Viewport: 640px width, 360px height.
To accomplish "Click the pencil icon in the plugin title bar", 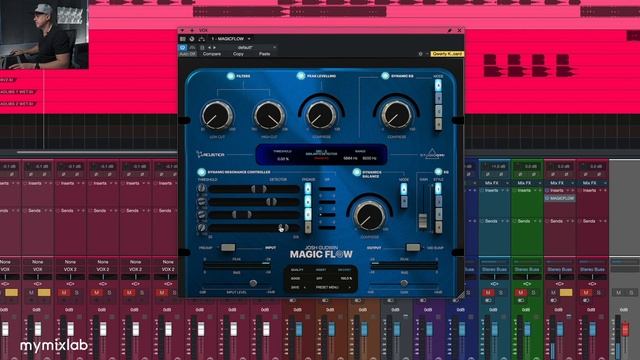I will click(449, 30).
